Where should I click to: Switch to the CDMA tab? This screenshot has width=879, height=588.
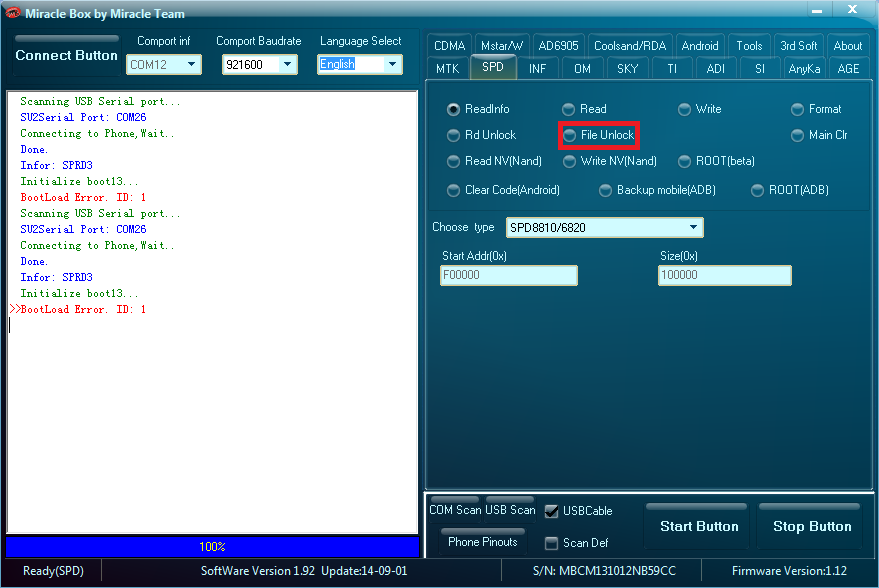click(x=450, y=45)
